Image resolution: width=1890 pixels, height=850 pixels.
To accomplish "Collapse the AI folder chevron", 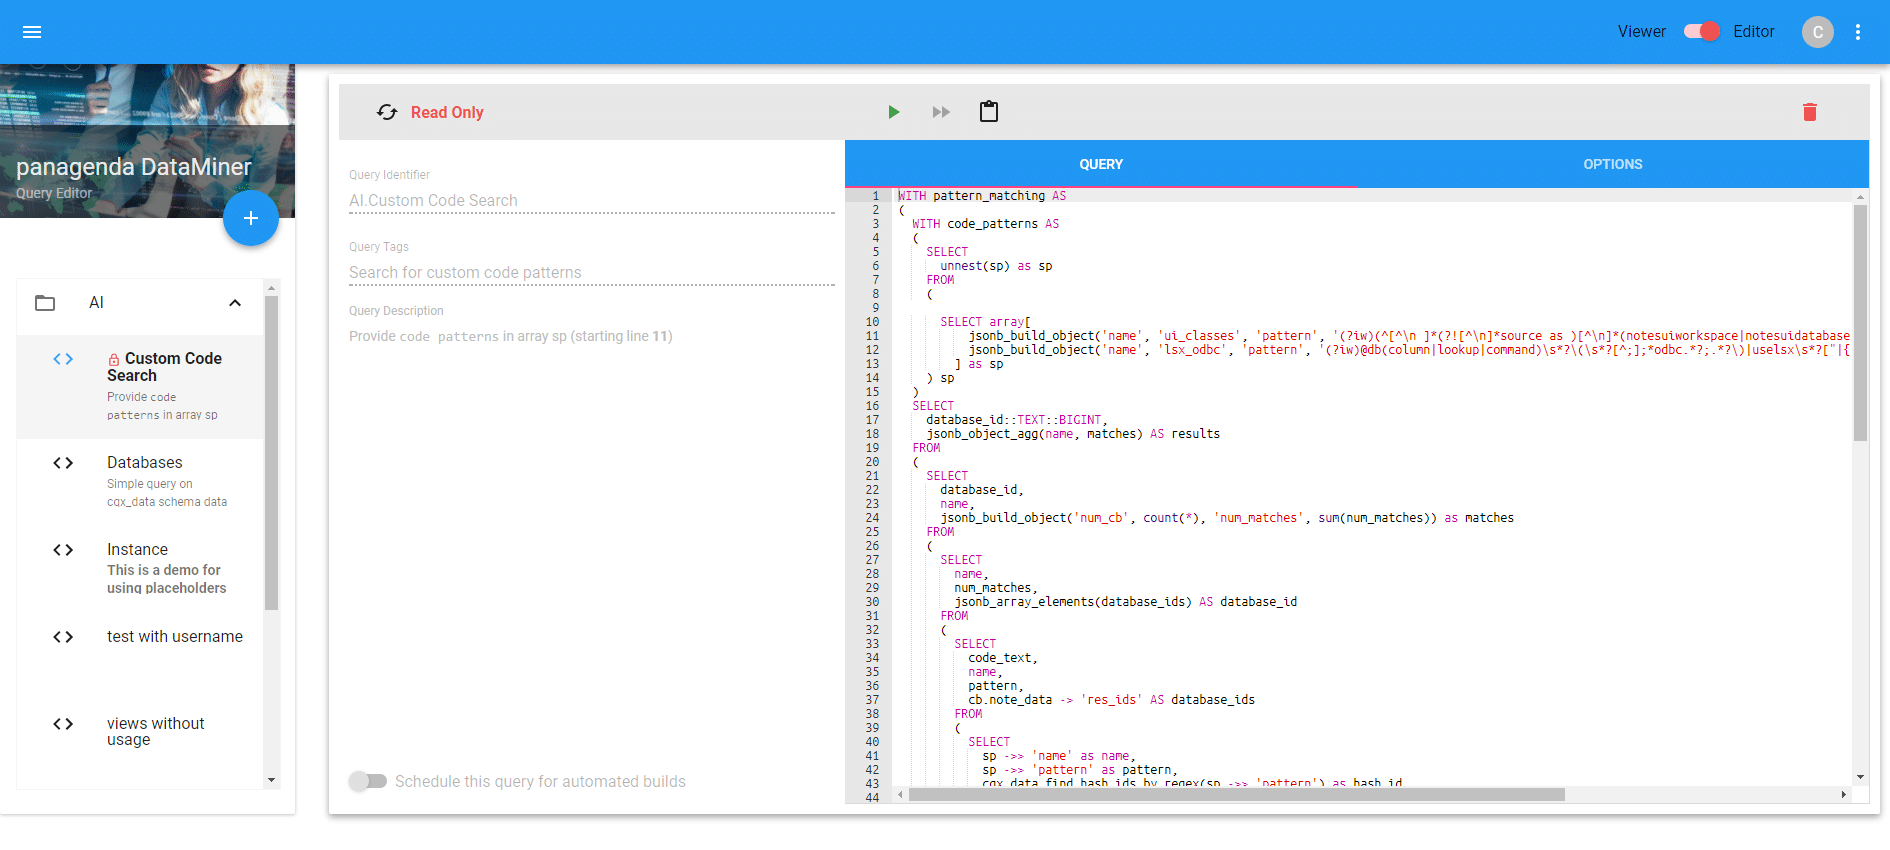I will pos(235,303).
